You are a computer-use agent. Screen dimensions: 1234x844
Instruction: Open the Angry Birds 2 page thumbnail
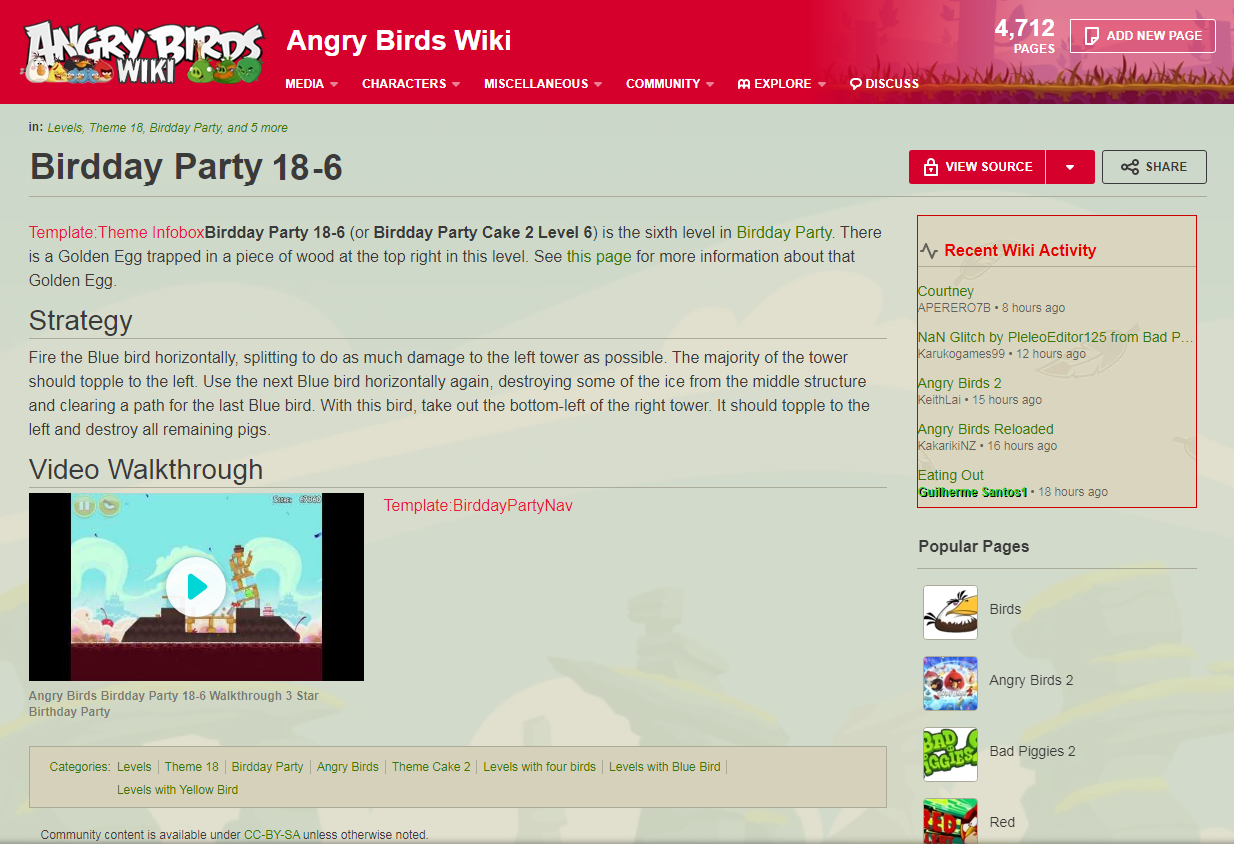click(x=950, y=683)
